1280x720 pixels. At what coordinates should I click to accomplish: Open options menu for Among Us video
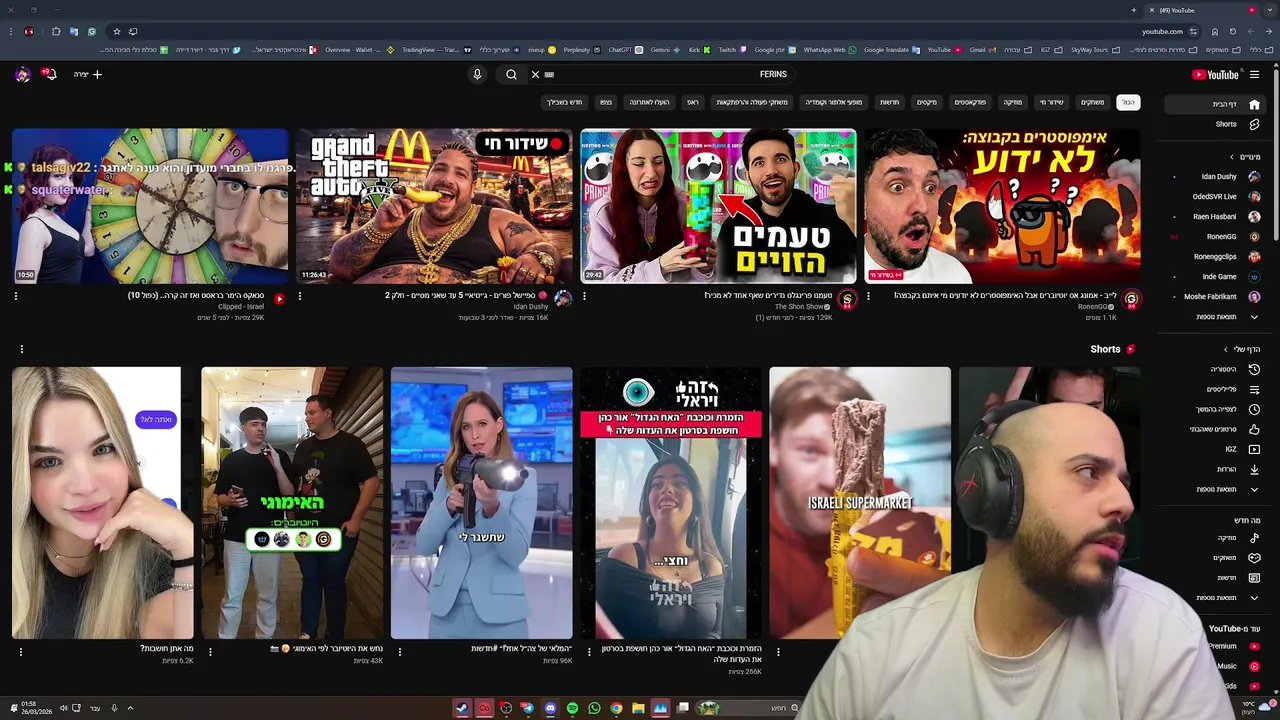(868, 296)
